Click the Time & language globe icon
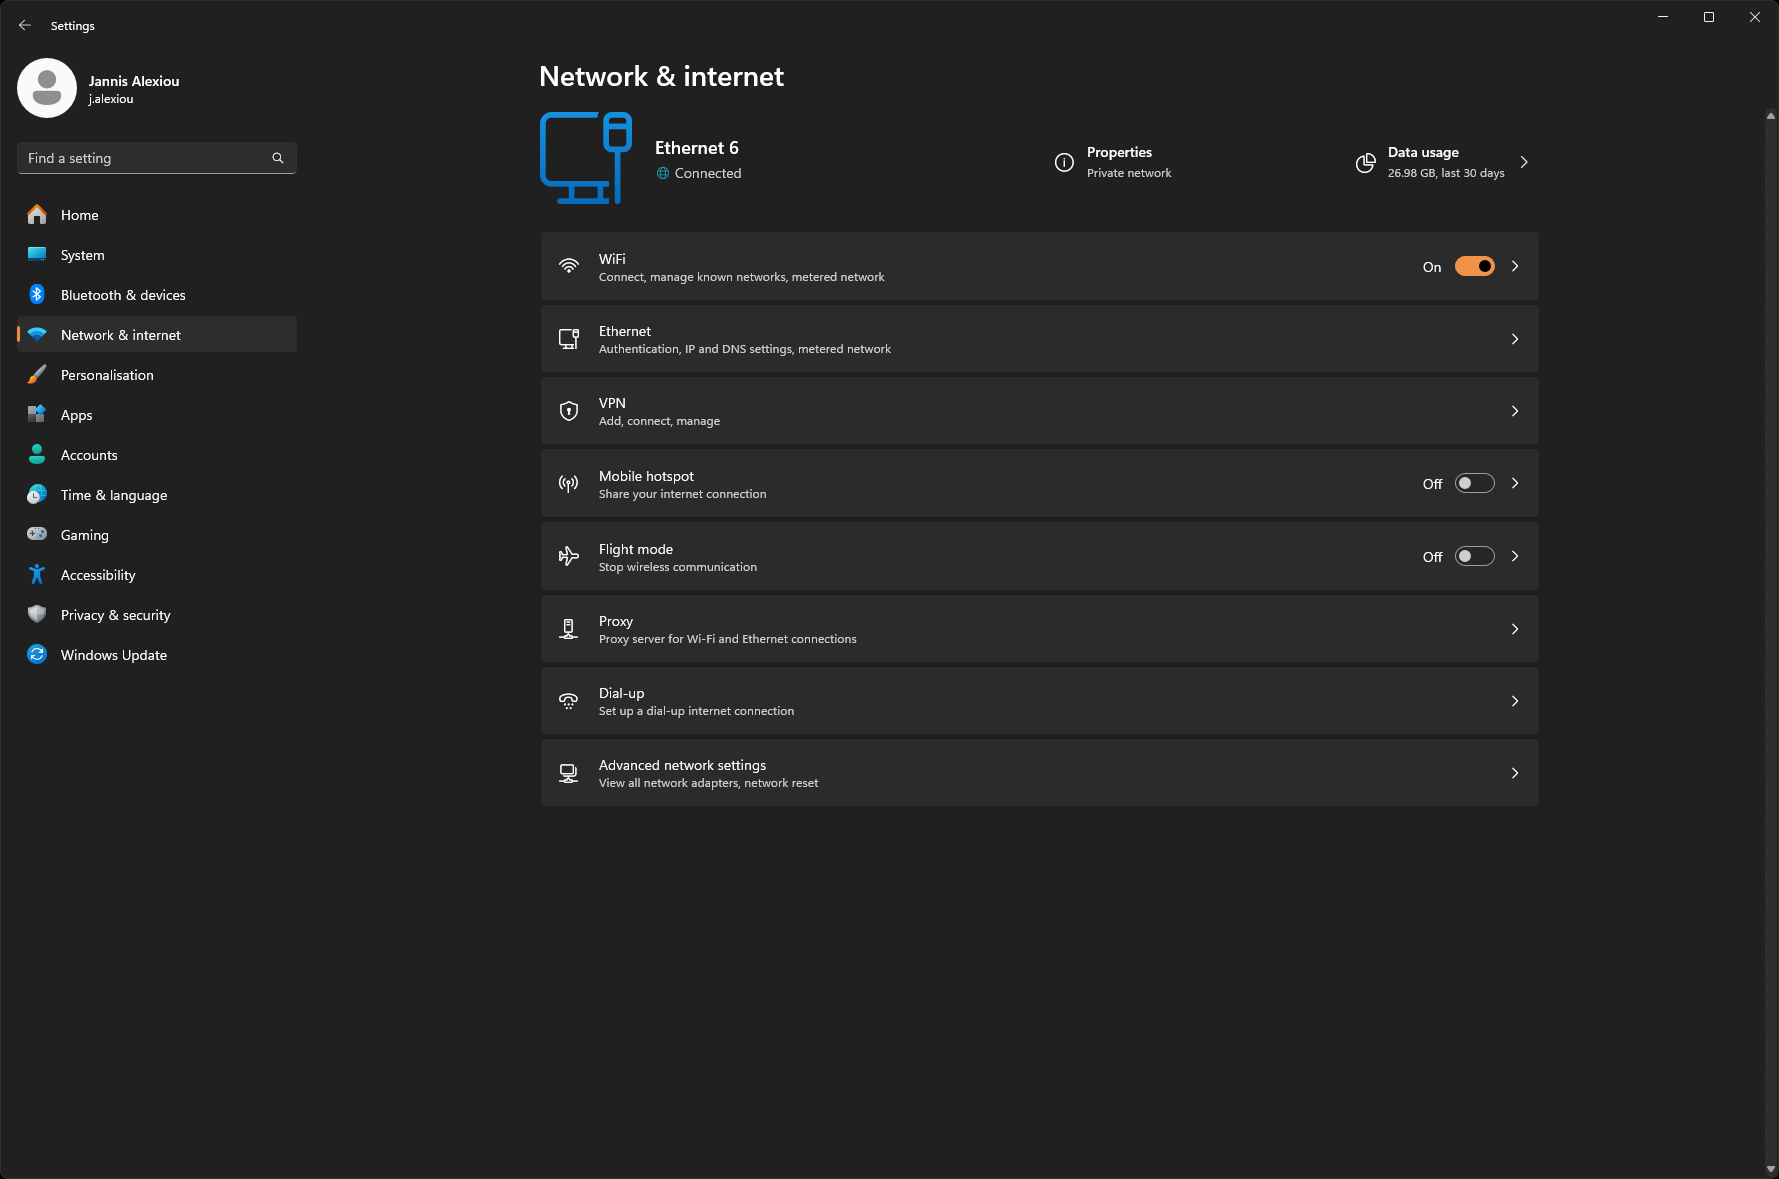The height and width of the screenshot is (1179, 1779). pyautogui.click(x=37, y=495)
